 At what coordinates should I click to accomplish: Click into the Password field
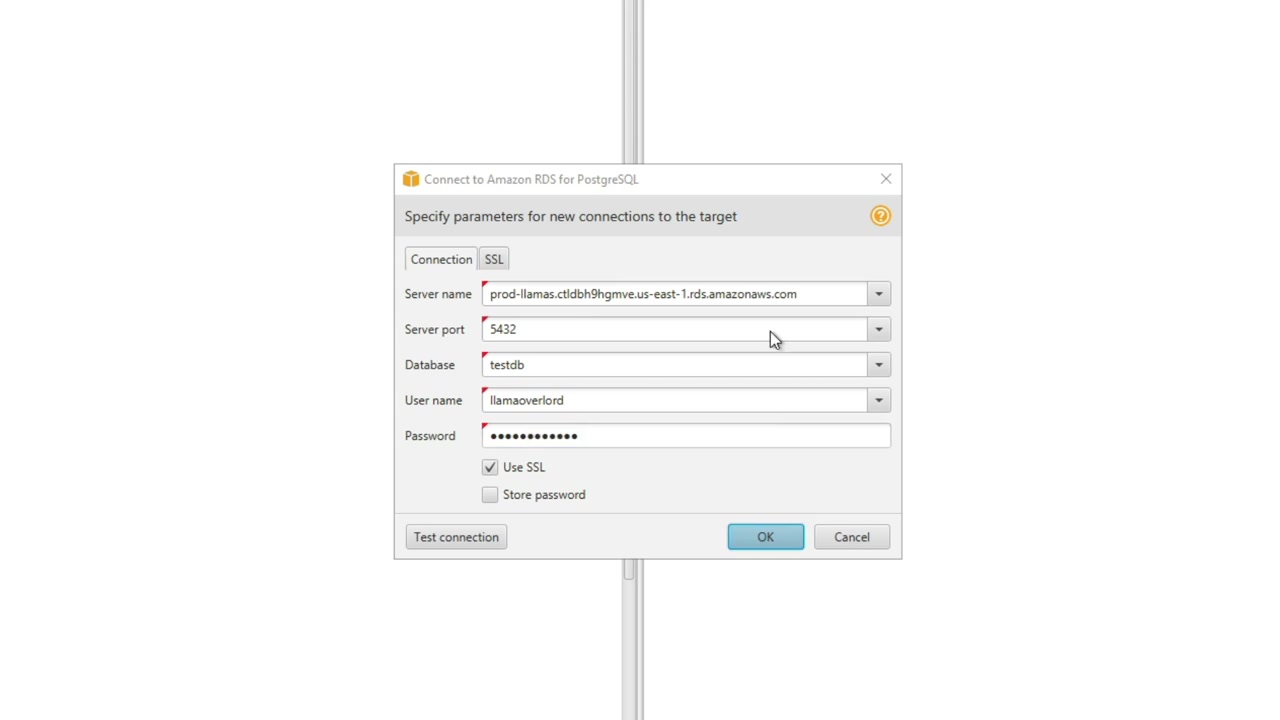[x=686, y=436]
